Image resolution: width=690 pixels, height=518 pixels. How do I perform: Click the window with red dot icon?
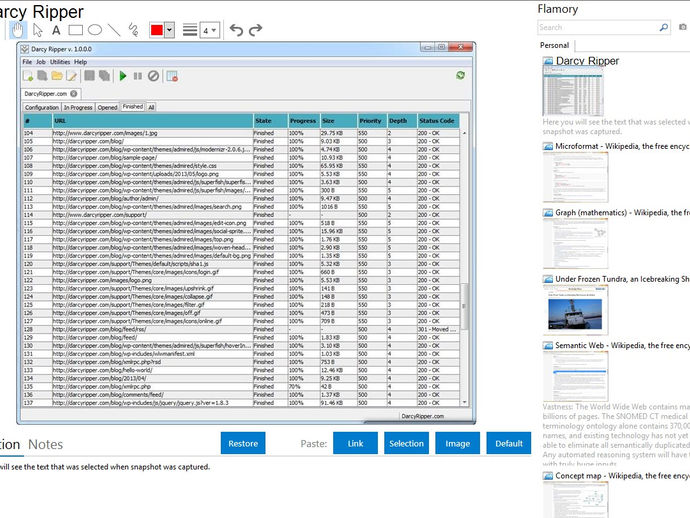point(172,76)
